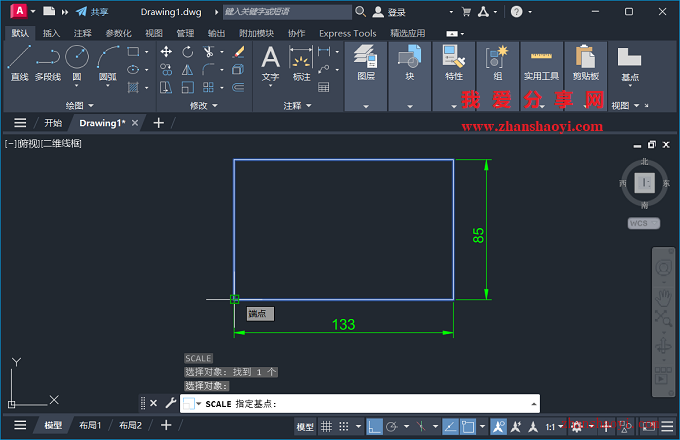680x440 pixels.
Task: Open the Annotate (注释) ribbon tab
Action: (x=82, y=33)
